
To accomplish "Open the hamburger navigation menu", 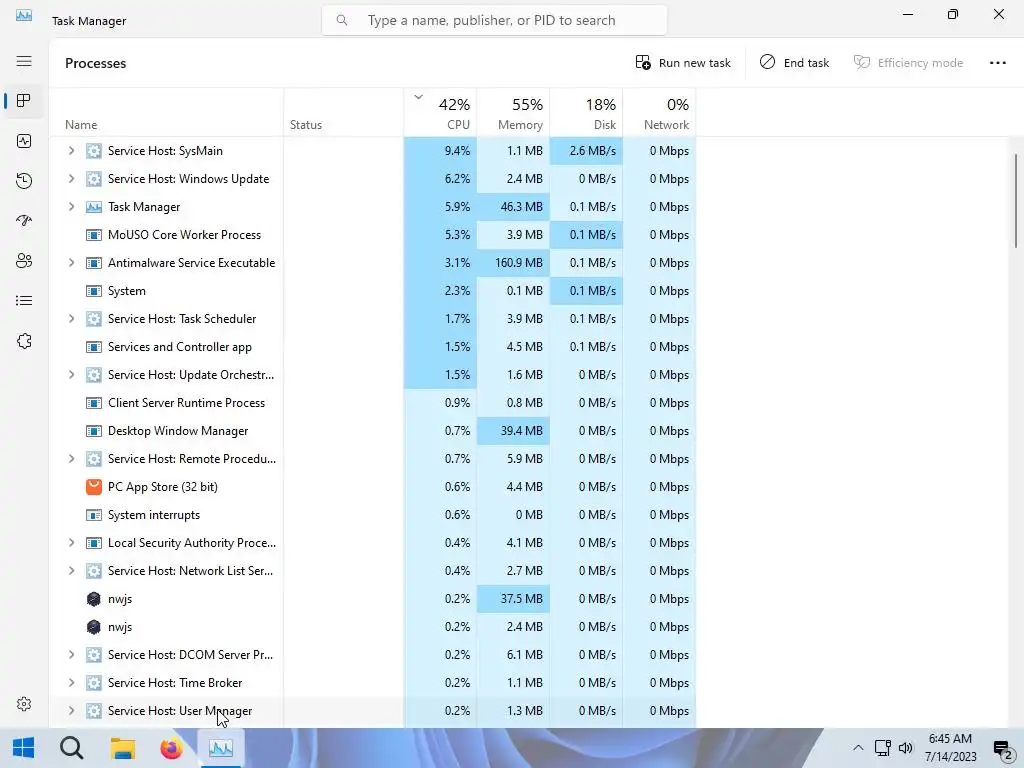I will (24, 61).
